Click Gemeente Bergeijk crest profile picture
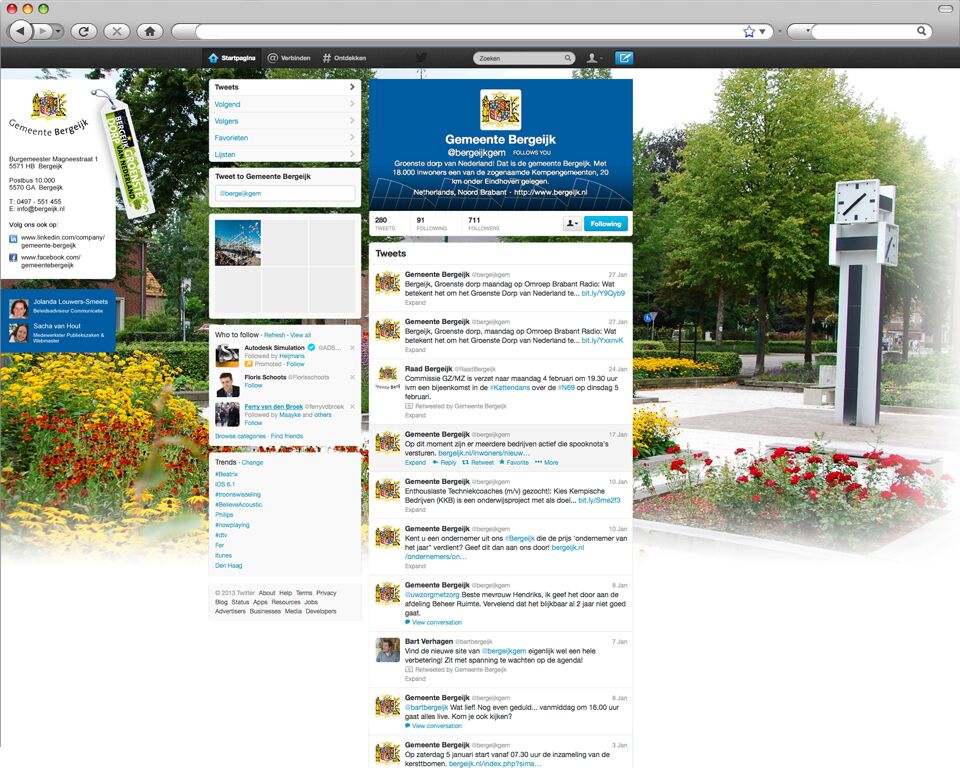This screenshot has height=768, width=960. [x=501, y=110]
